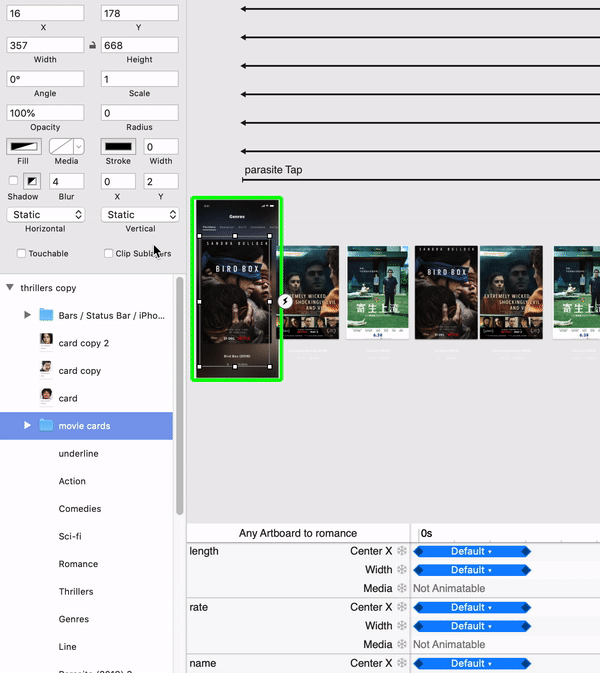Click the aspect ratio lock icon
Screen dimensions: 600x673
pyautogui.click(x=92, y=45)
